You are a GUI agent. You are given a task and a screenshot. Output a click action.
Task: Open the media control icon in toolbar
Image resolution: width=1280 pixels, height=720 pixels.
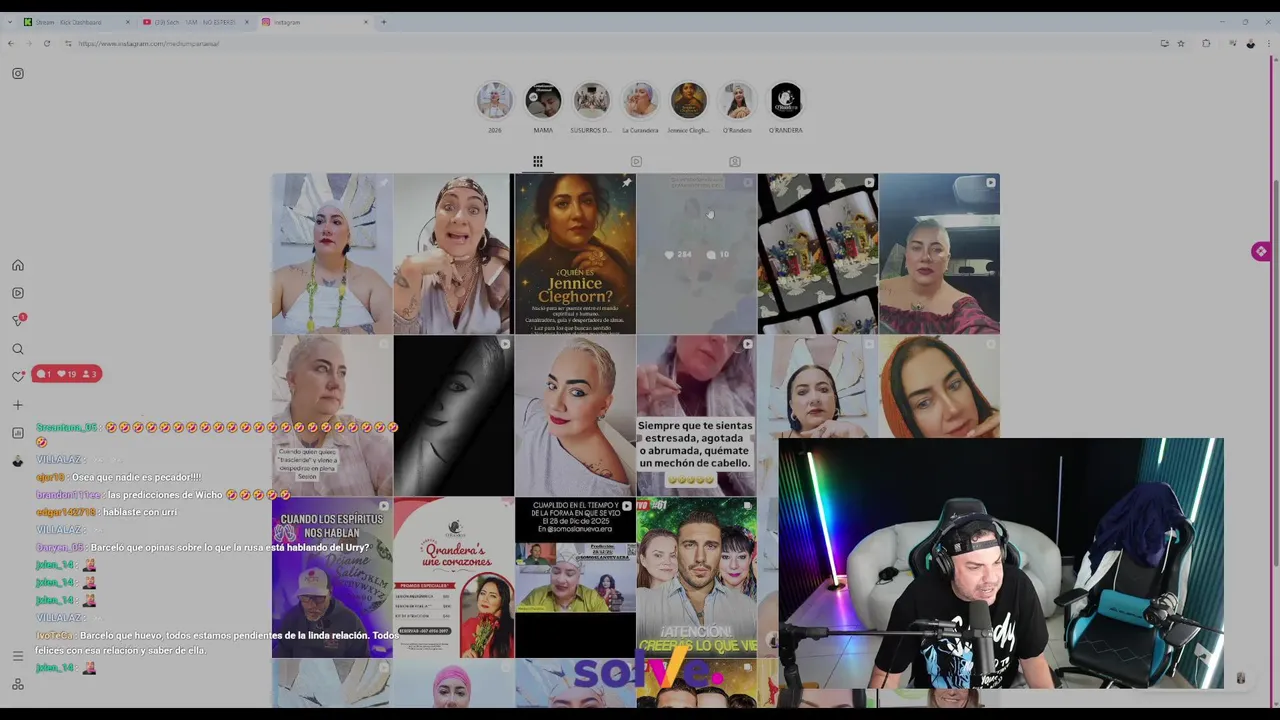(x=1232, y=43)
